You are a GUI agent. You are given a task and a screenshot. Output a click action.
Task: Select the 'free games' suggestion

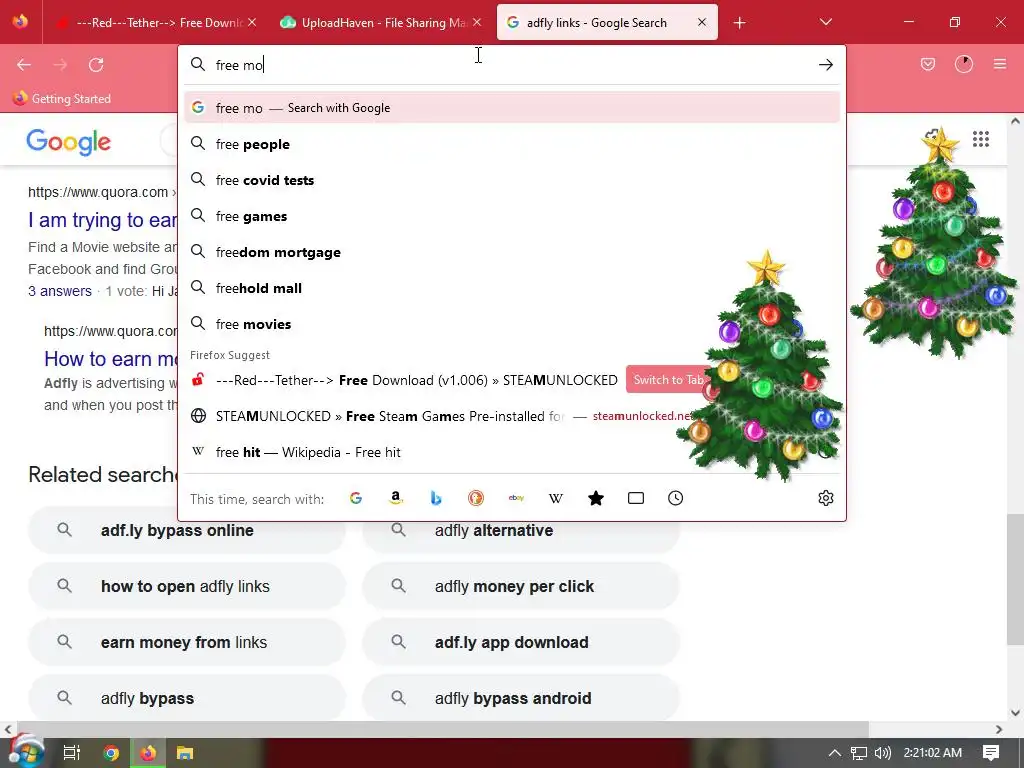point(512,216)
